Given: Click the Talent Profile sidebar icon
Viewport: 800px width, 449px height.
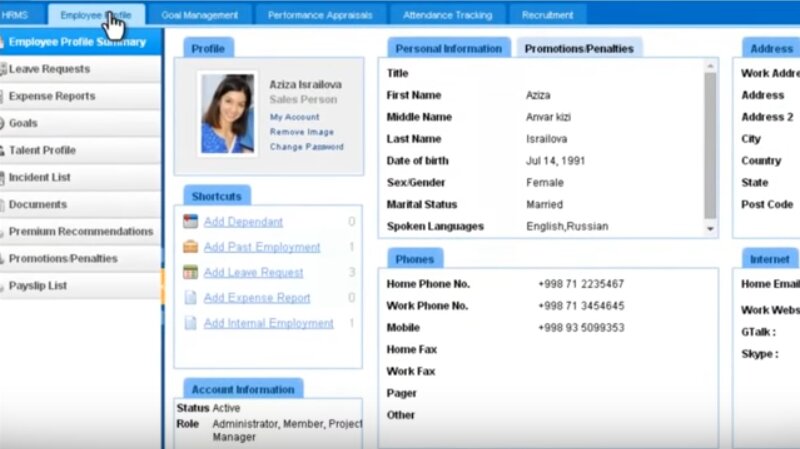Looking at the screenshot, I should (4, 151).
